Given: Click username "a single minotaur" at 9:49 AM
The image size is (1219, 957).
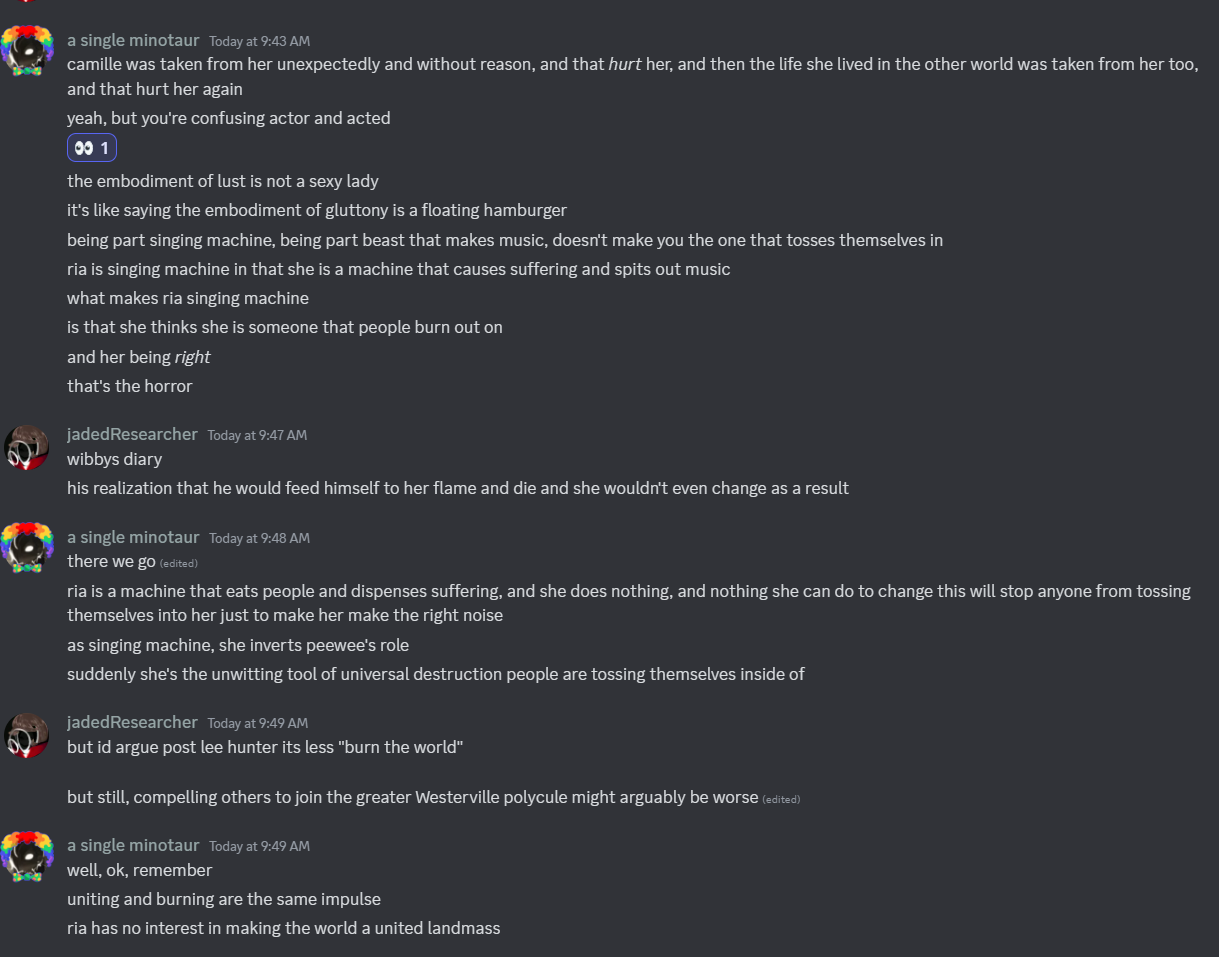Looking at the screenshot, I should coord(133,845).
